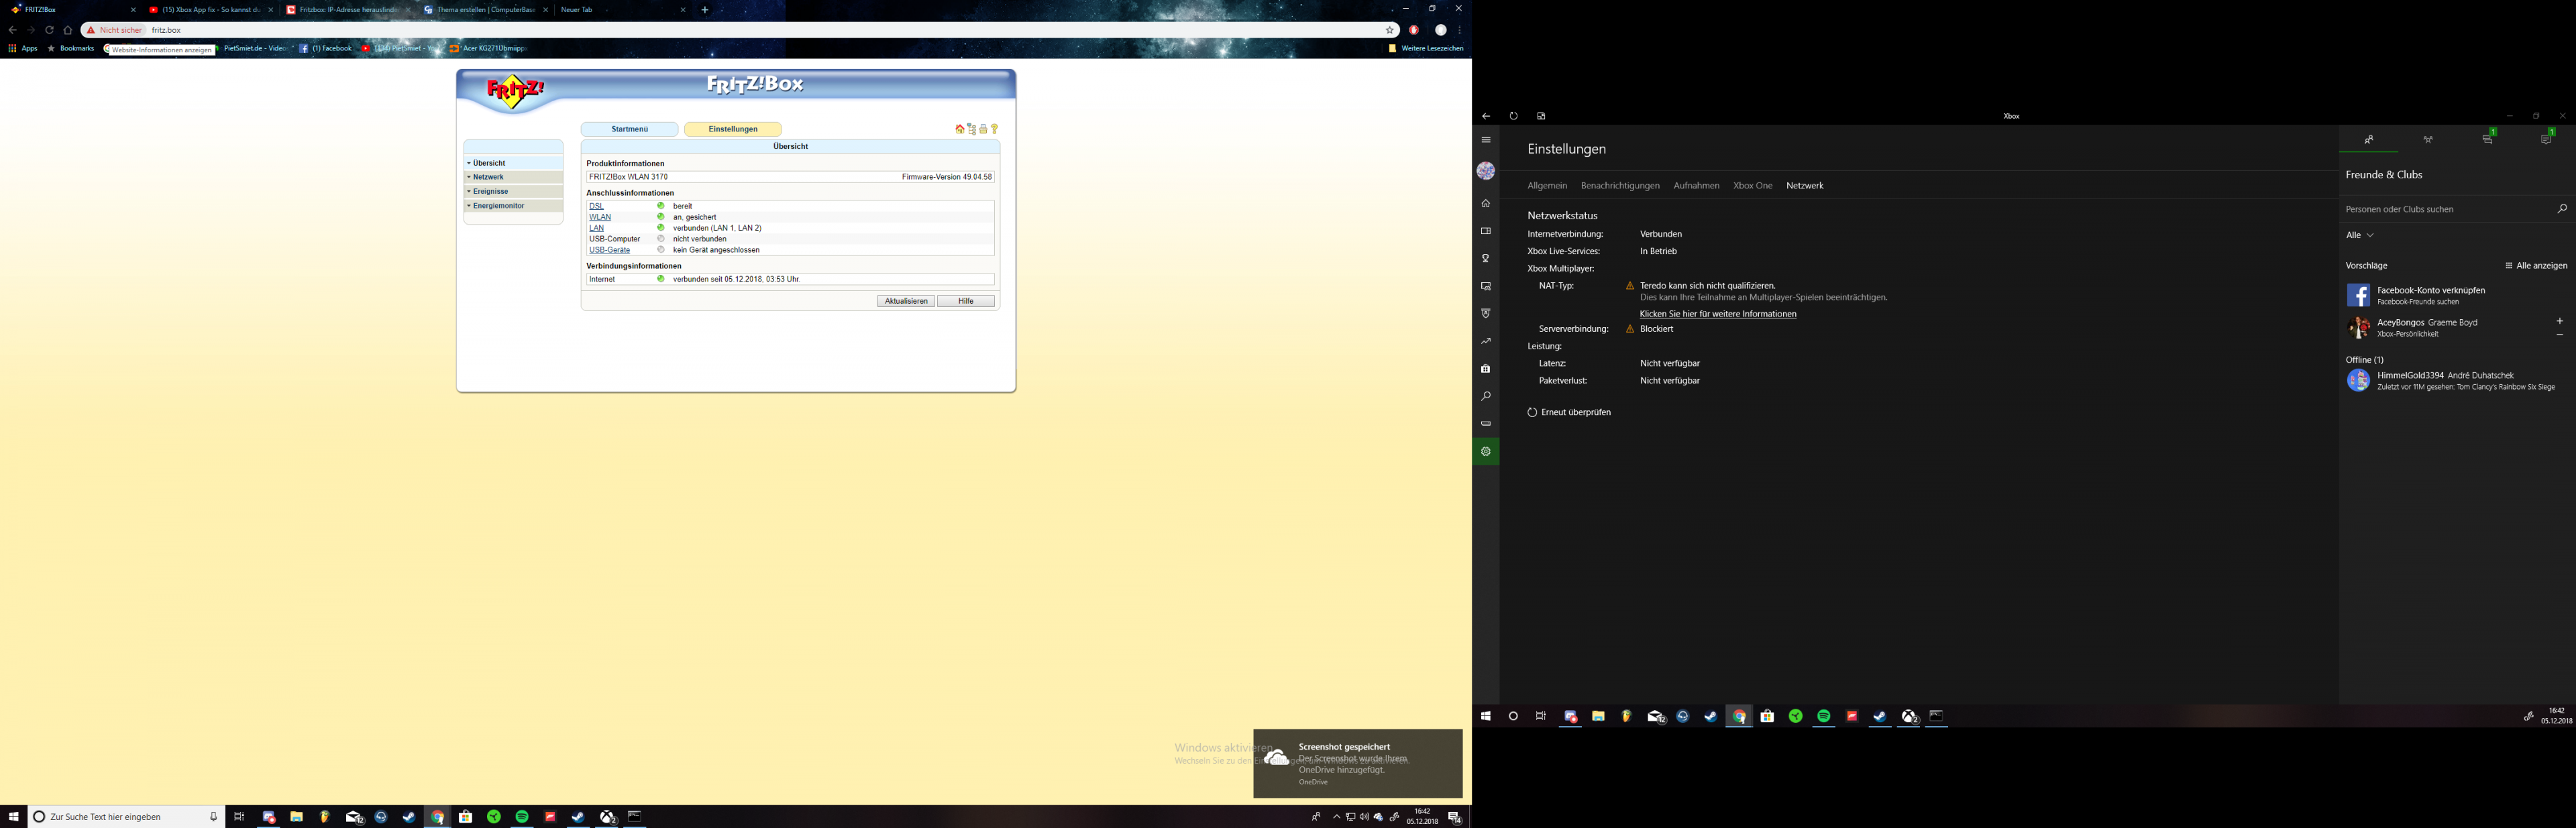Open the Xbox messages icon tab
Screen dimensions: 2576x828
click(2486, 140)
